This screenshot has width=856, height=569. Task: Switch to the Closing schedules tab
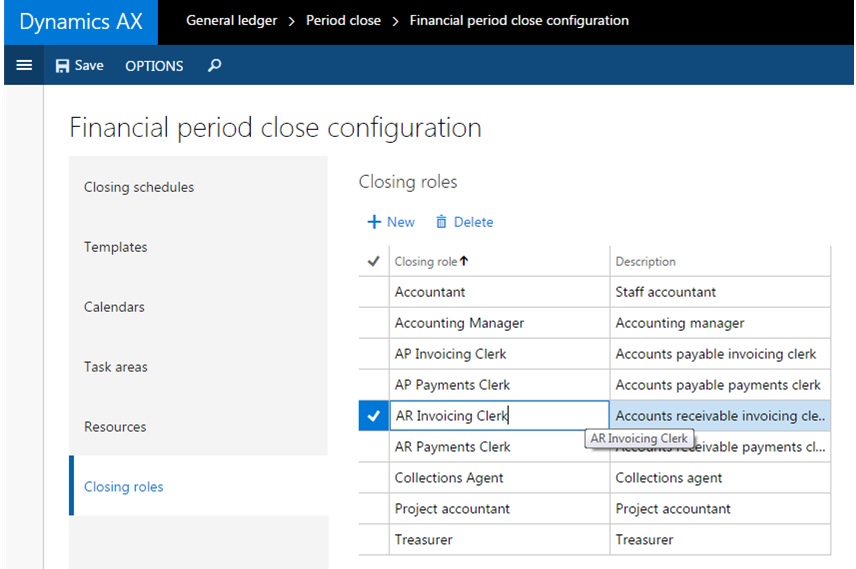tap(139, 187)
